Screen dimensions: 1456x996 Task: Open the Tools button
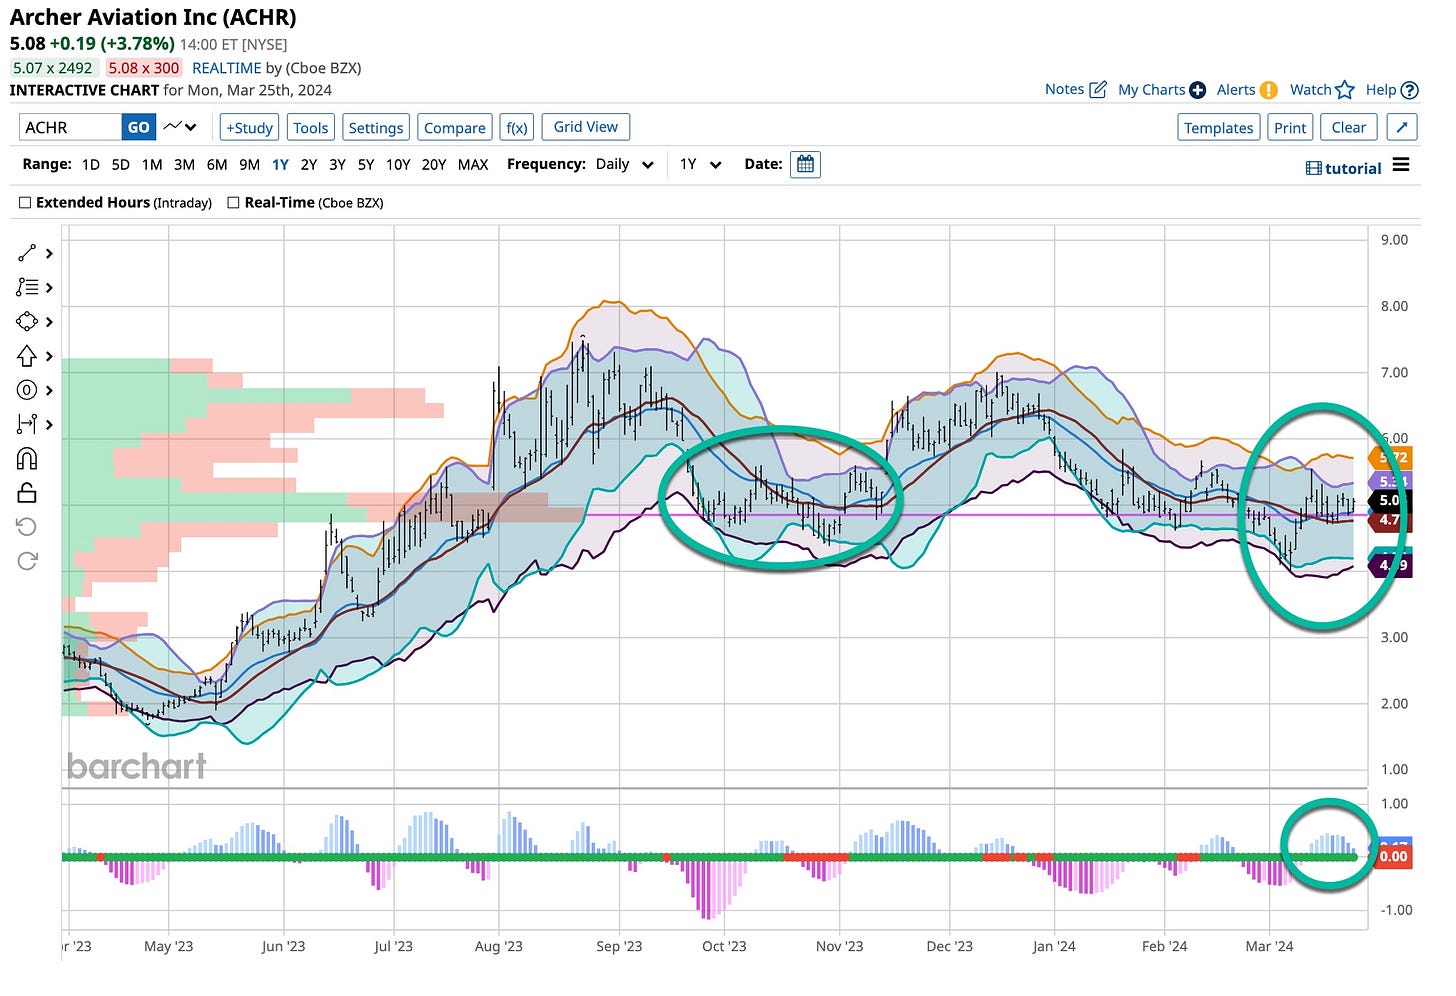click(310, 127)
